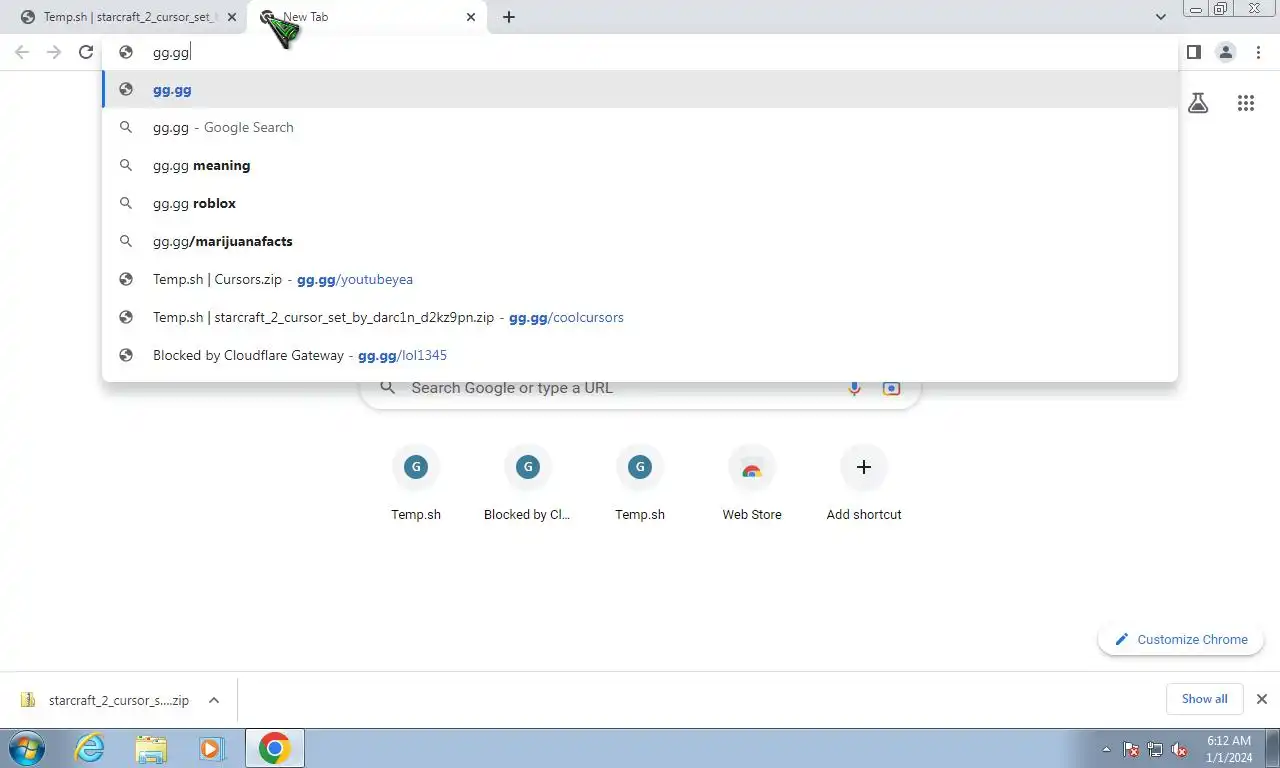The image size is (1280, 768).
Task: Click the Customize Chrome button
Action: pos(1181,640)
